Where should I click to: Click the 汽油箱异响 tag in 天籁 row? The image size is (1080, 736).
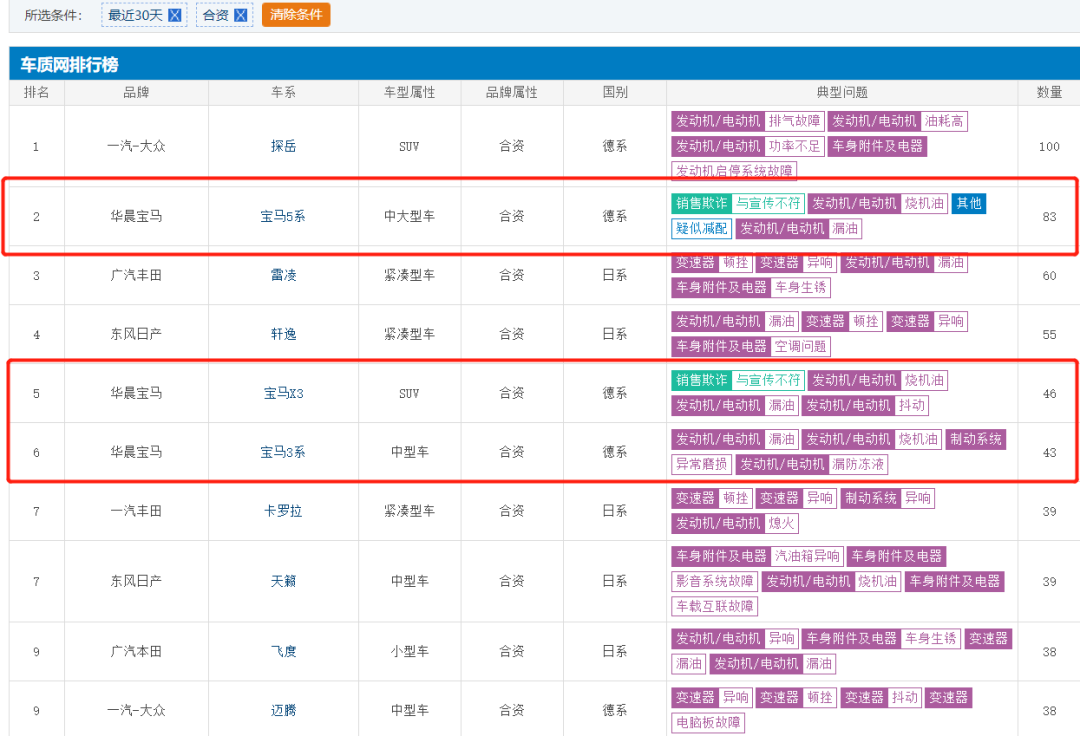[x=807, y=556]
